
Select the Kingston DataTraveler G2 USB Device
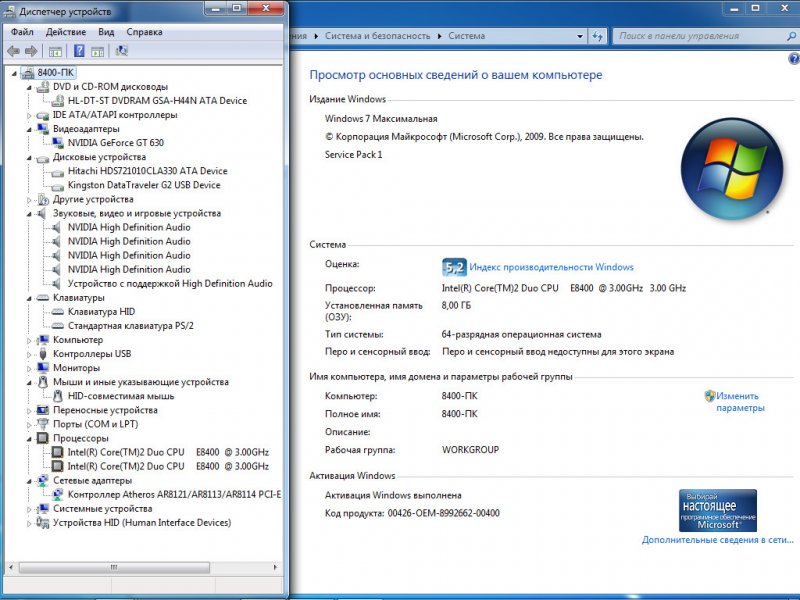tap(60, 185)
